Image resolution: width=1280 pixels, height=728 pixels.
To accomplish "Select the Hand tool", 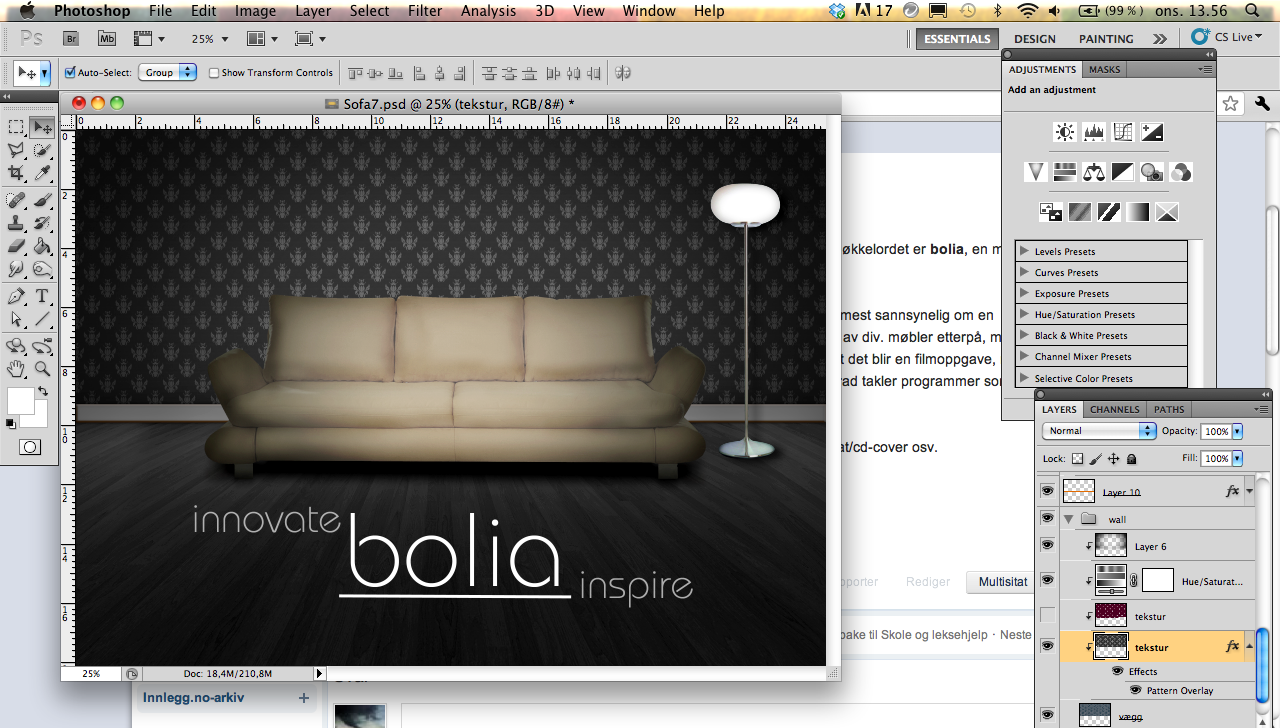I will (17, 369).
